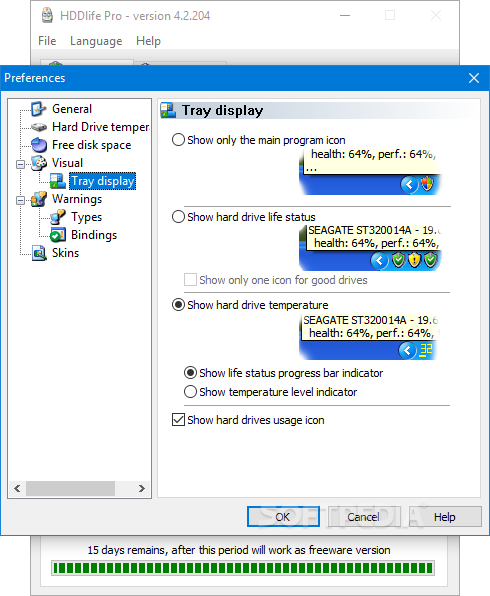The height and width of the screenshot is (596, 490).
Task: Click the tree horizontal scrollbar thumb
Action: pos(70,488)
